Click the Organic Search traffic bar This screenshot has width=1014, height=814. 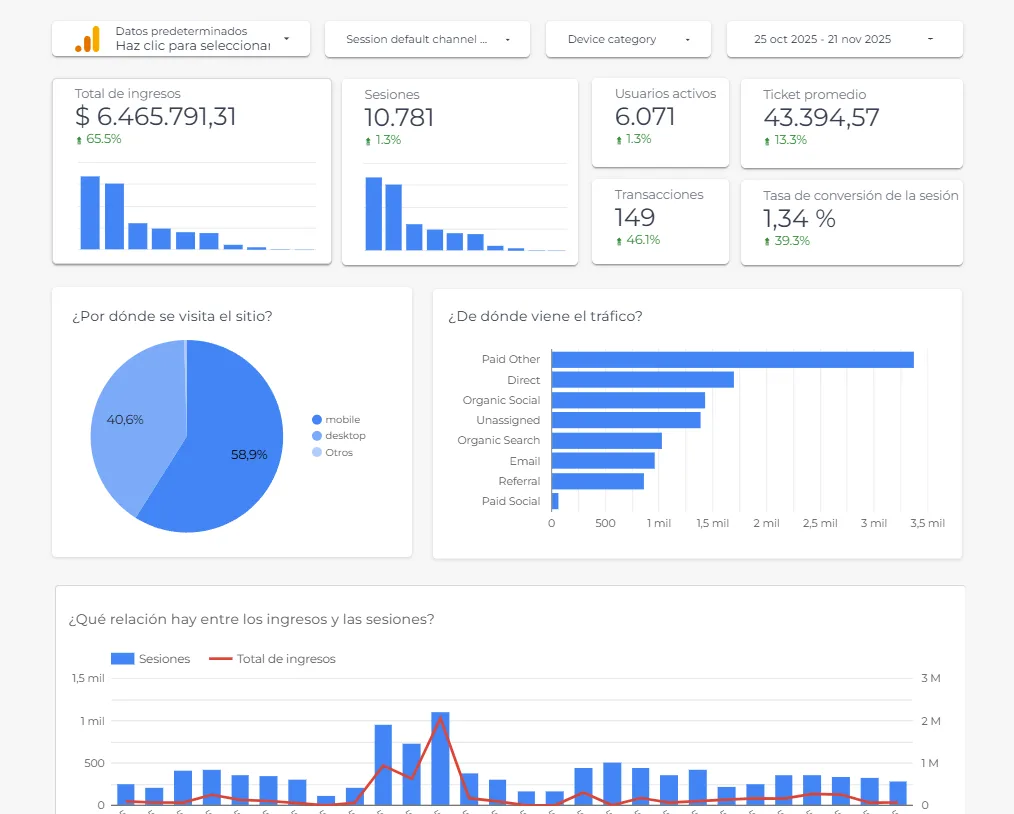(x=607, y=440)
